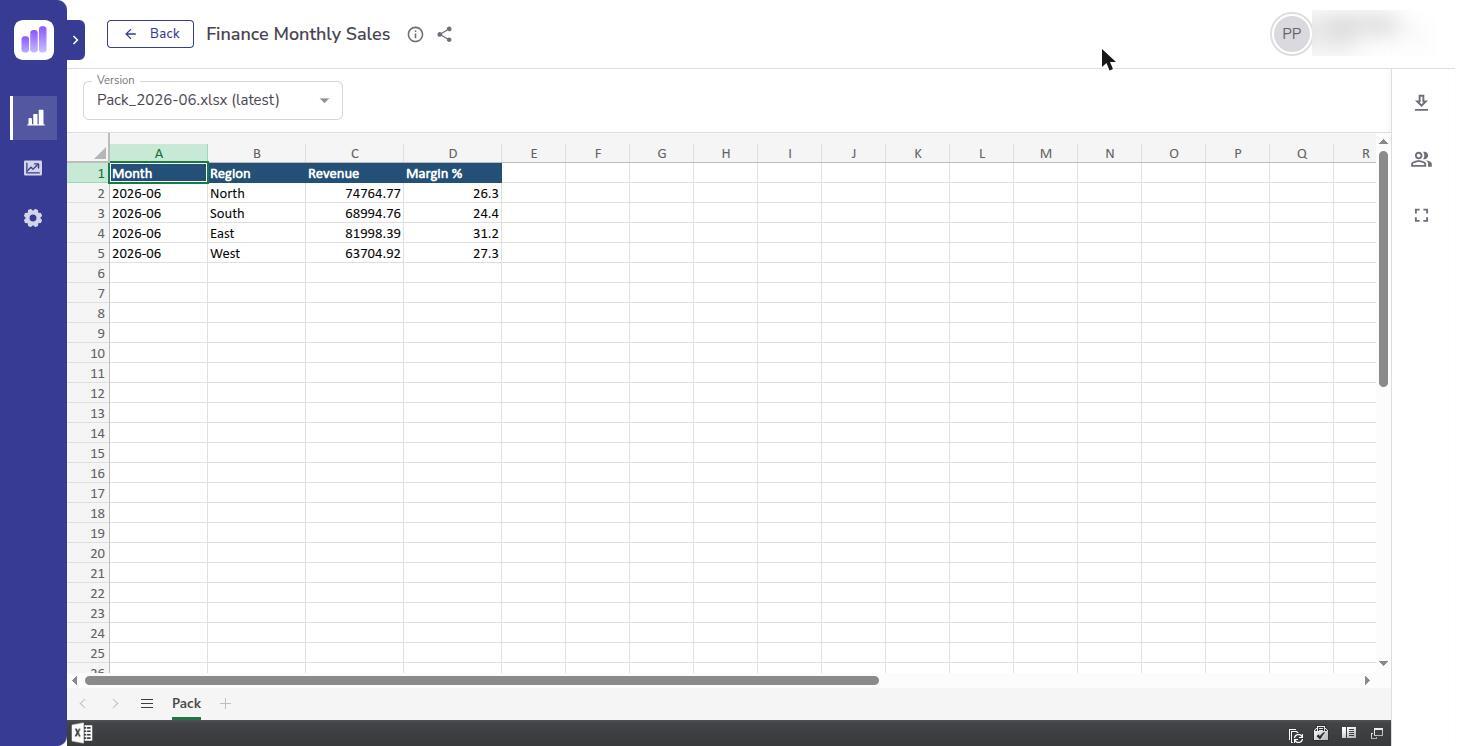Add a new sheet with plus icon

[x=225, y=704]
